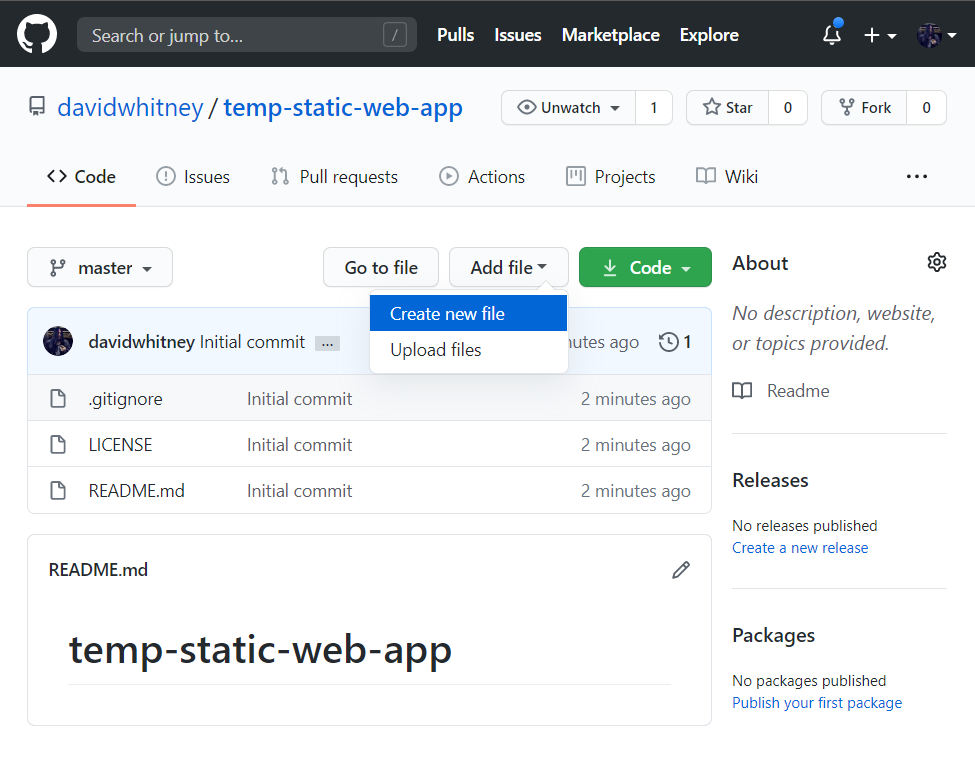Click the Go to file button
Viewport: 975px width, 757px height.
point(381,267)
